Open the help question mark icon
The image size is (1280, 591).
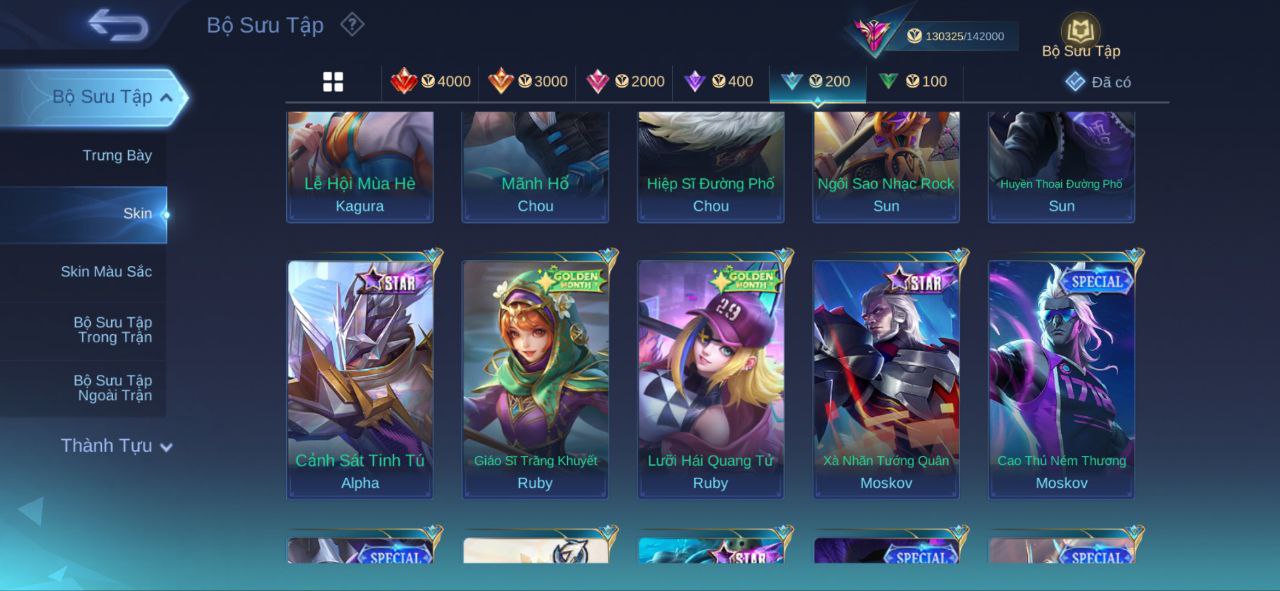[x=352, y=24]
